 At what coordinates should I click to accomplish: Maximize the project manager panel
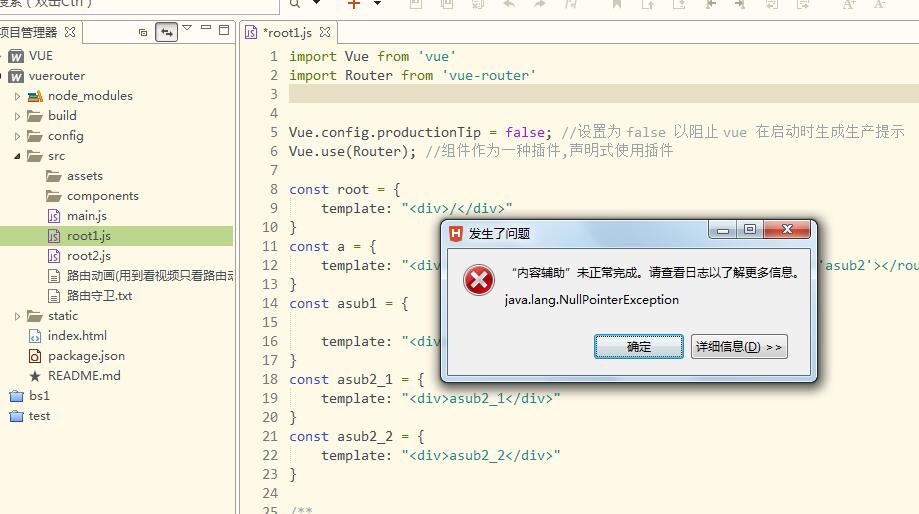[224, 31]
